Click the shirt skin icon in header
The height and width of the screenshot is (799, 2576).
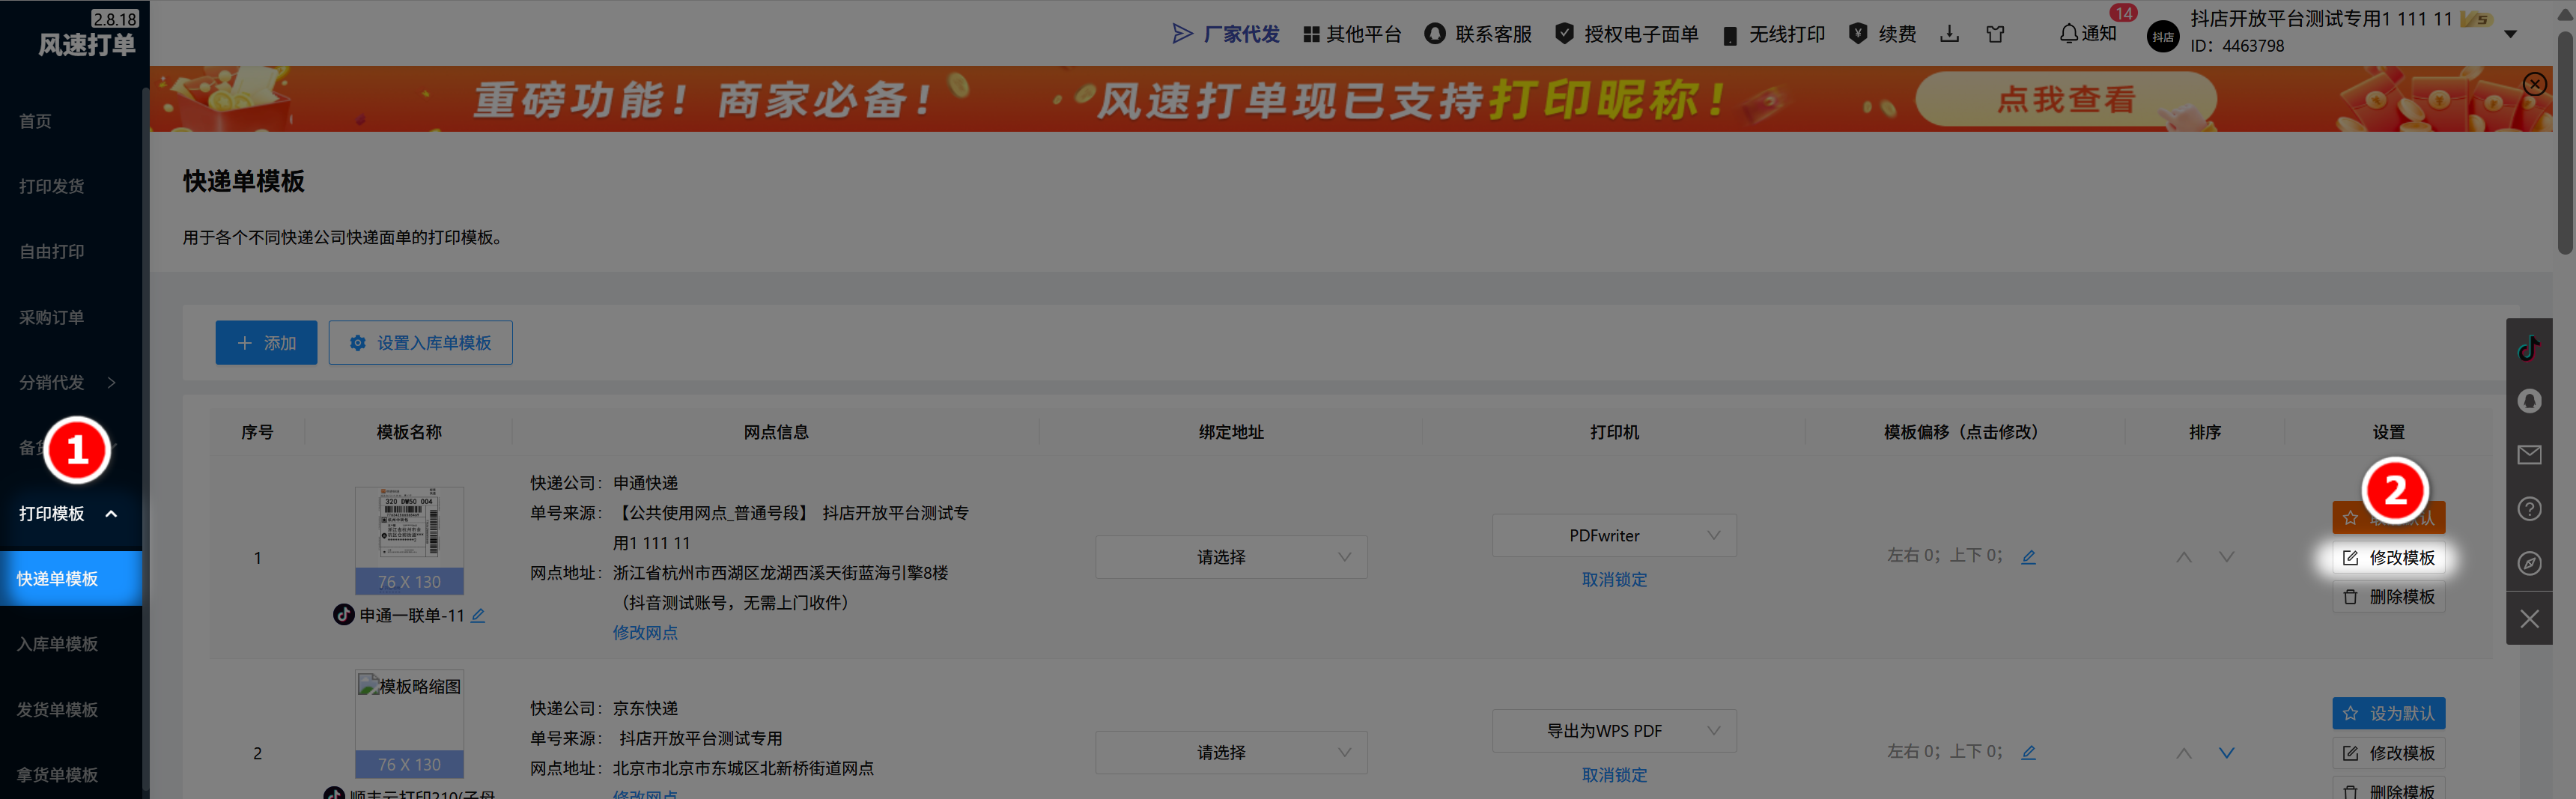pos(1995,34)
